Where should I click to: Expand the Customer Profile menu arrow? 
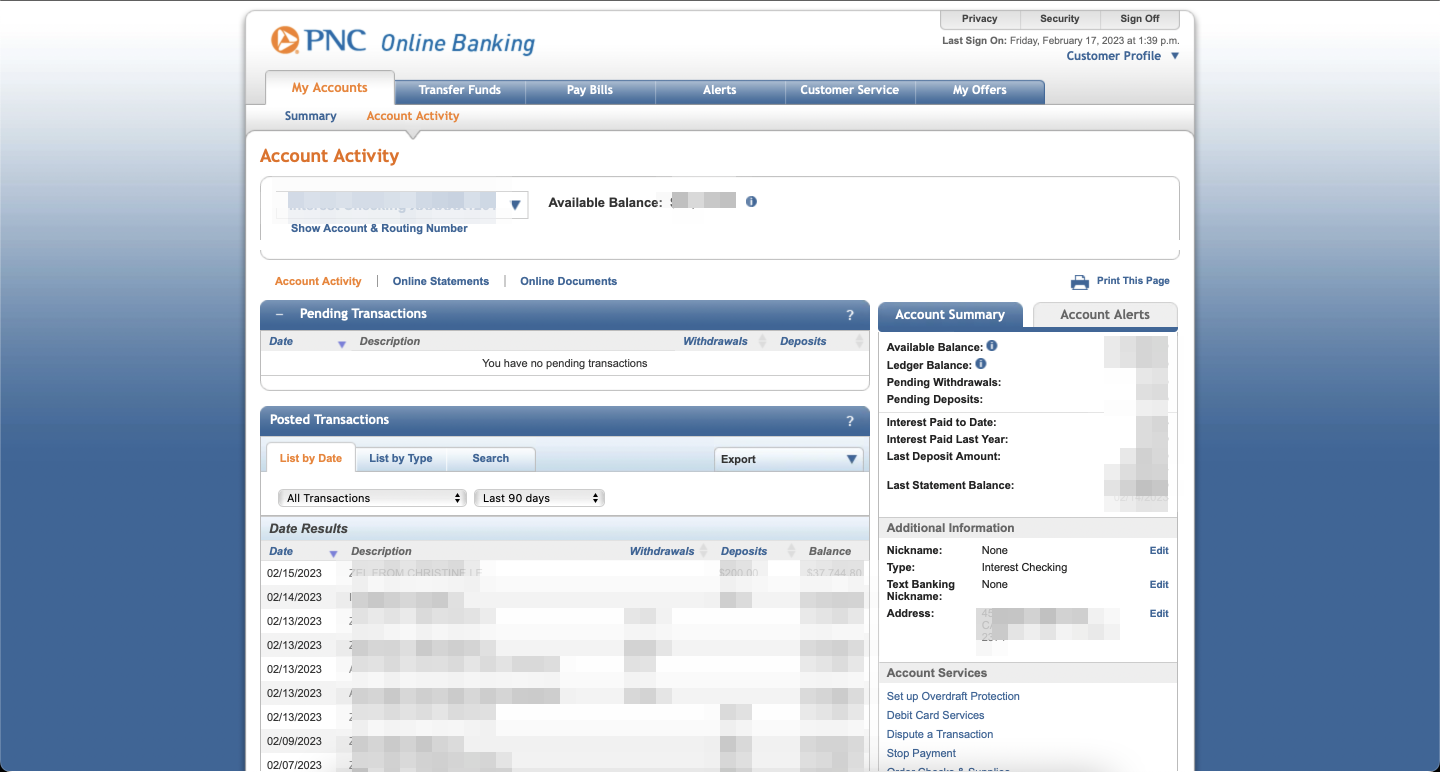(x=1175, y=56)
